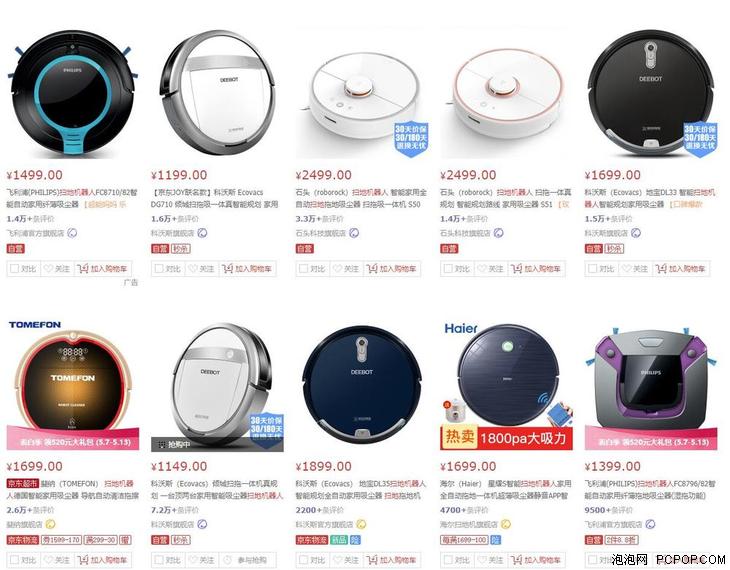Open the black DEEBOT DL33 product image

click(650, 93)
